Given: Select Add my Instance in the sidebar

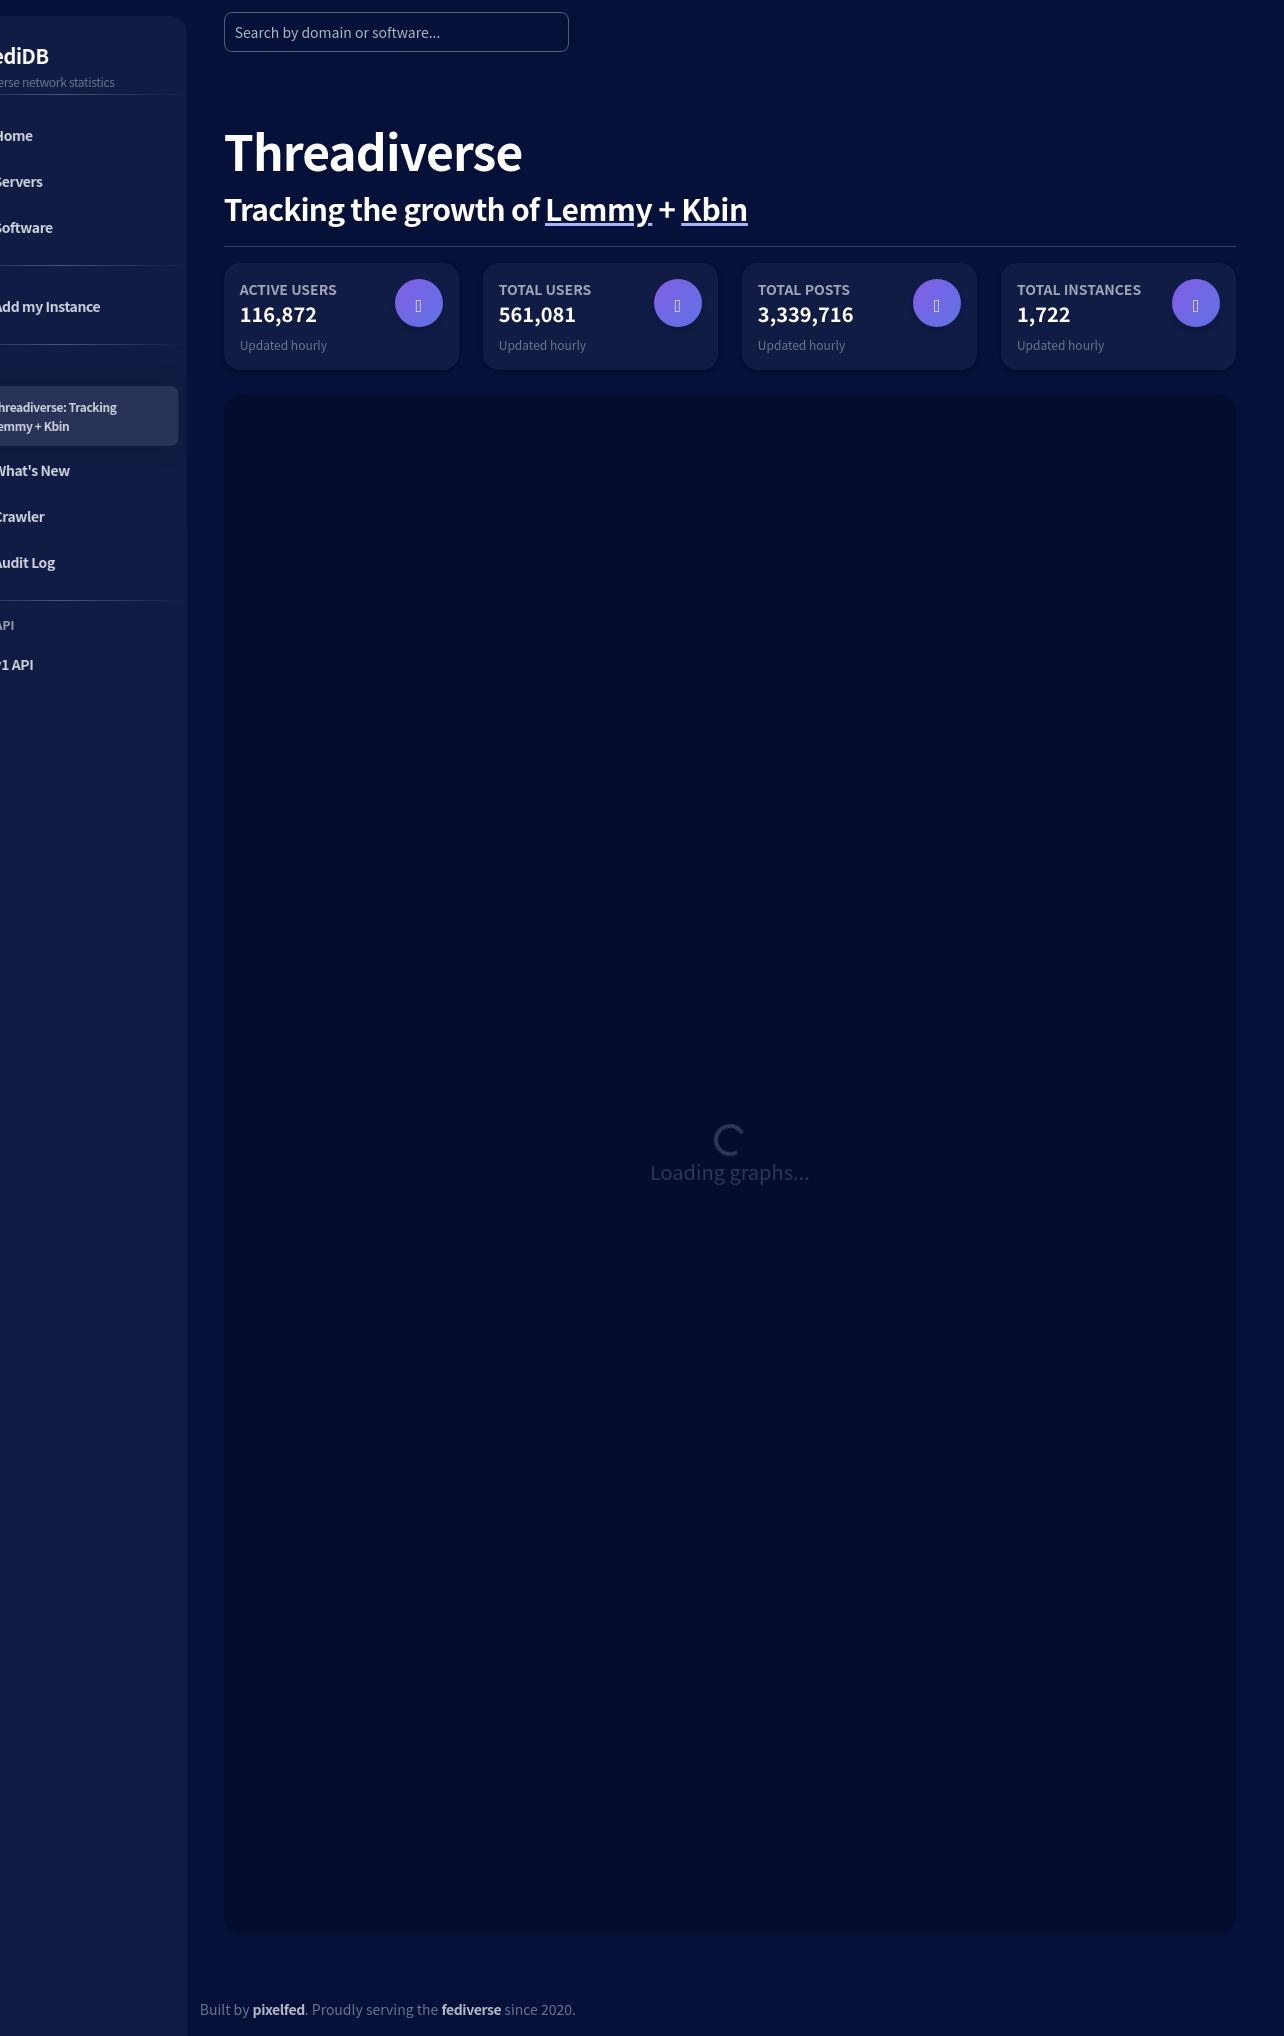Looking at the screenshot, I should [x=50, y=307].
